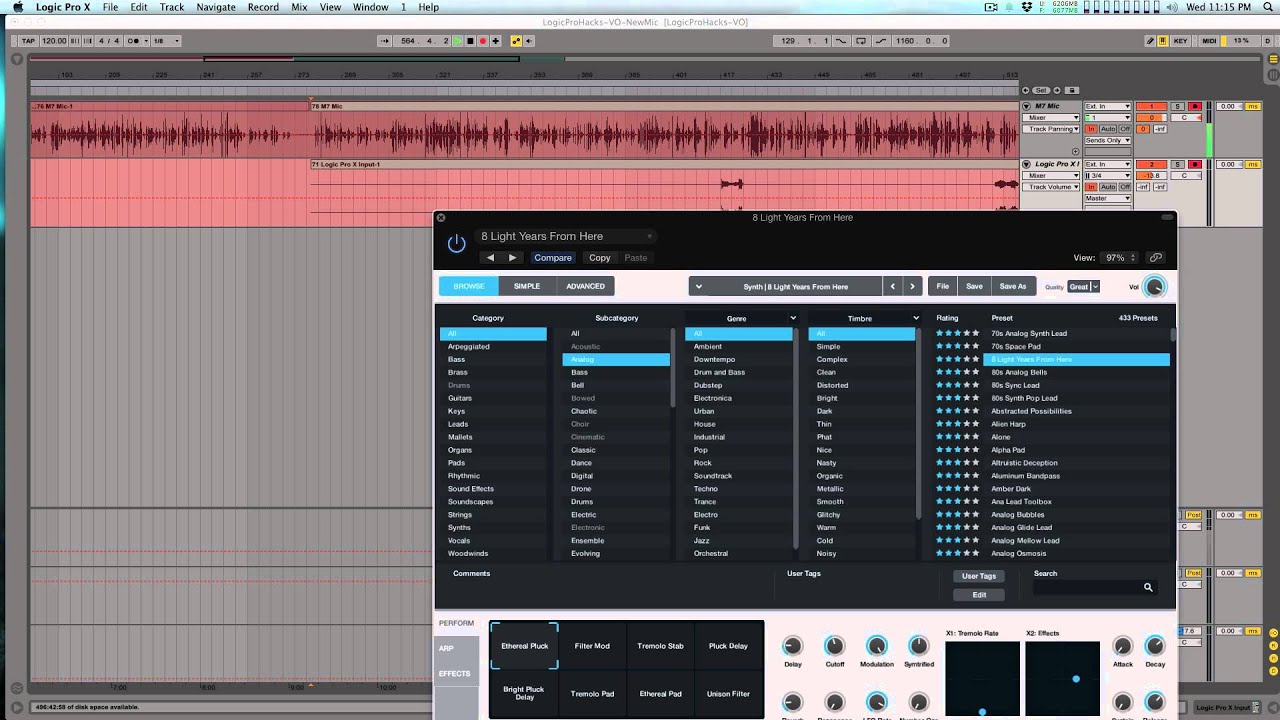Click the search magnifier icon
The height and width of the screenshot is (720, 1280).
point(1148,588)
